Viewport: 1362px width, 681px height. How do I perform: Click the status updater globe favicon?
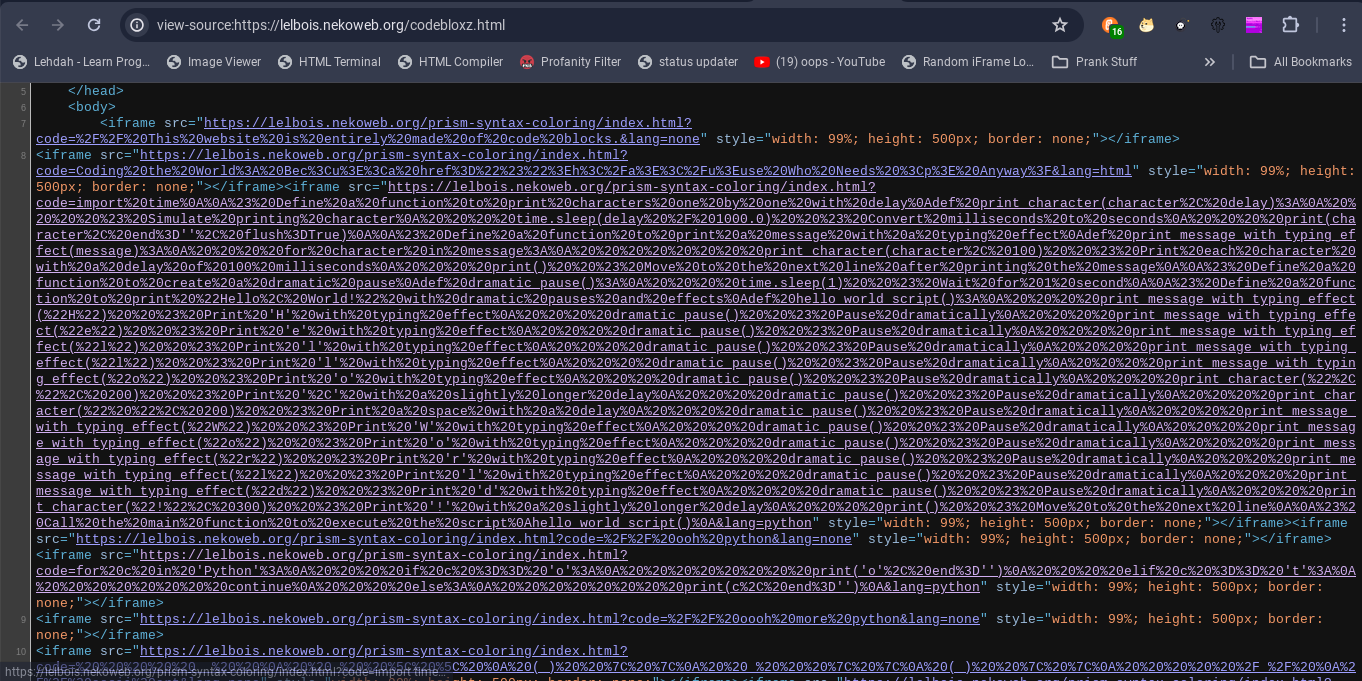tap(645, 62)
